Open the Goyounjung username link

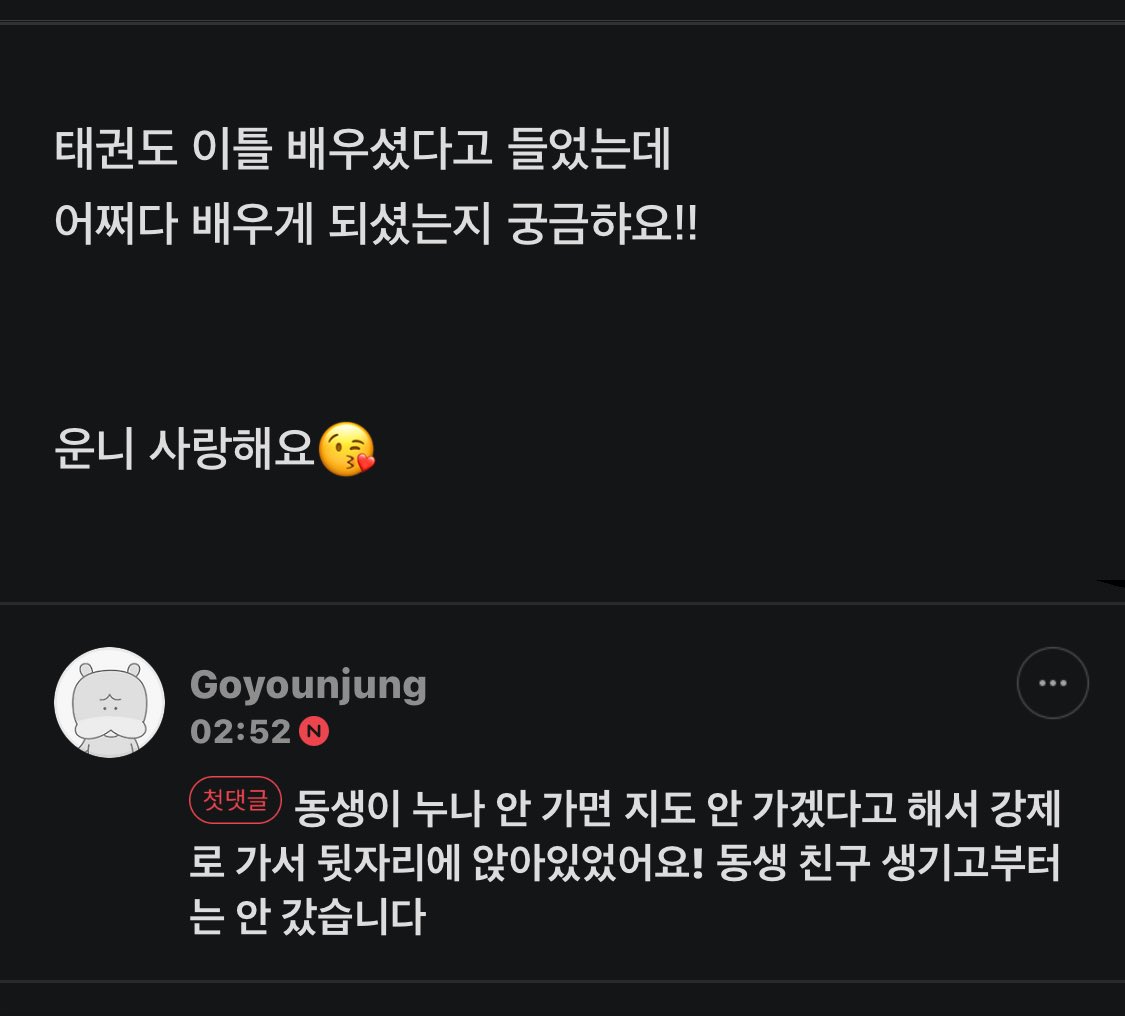pyautogui.click(x=309, y=685)
